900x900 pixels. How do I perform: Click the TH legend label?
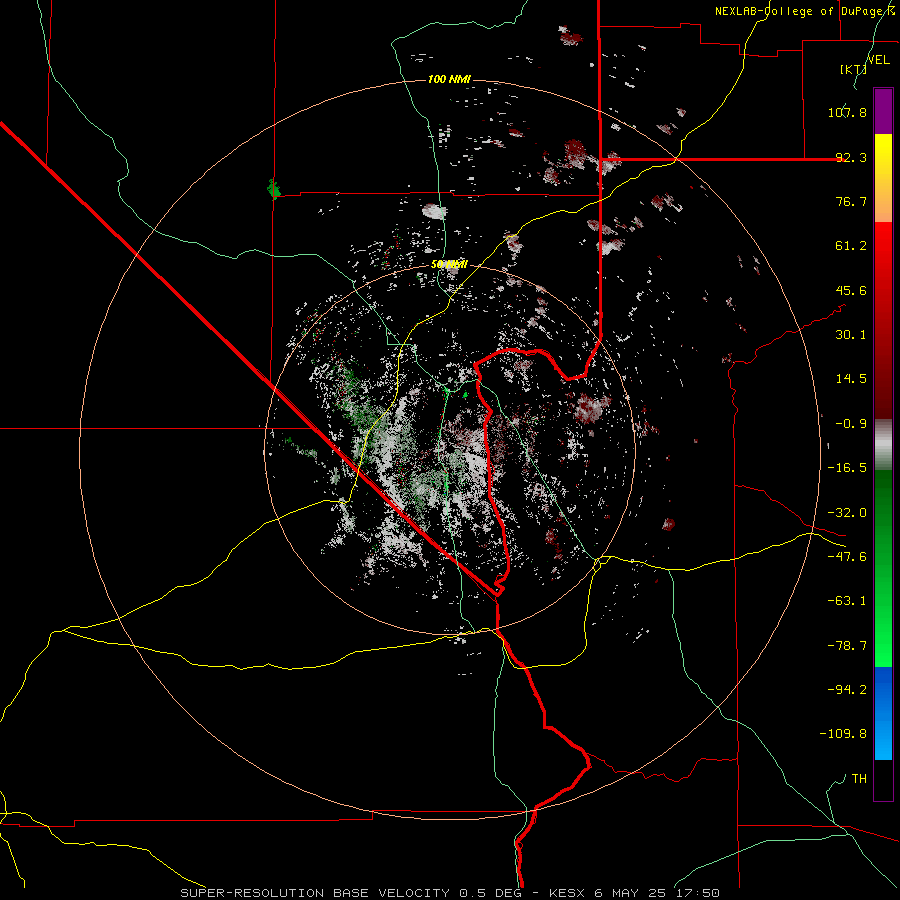[859, 778]
